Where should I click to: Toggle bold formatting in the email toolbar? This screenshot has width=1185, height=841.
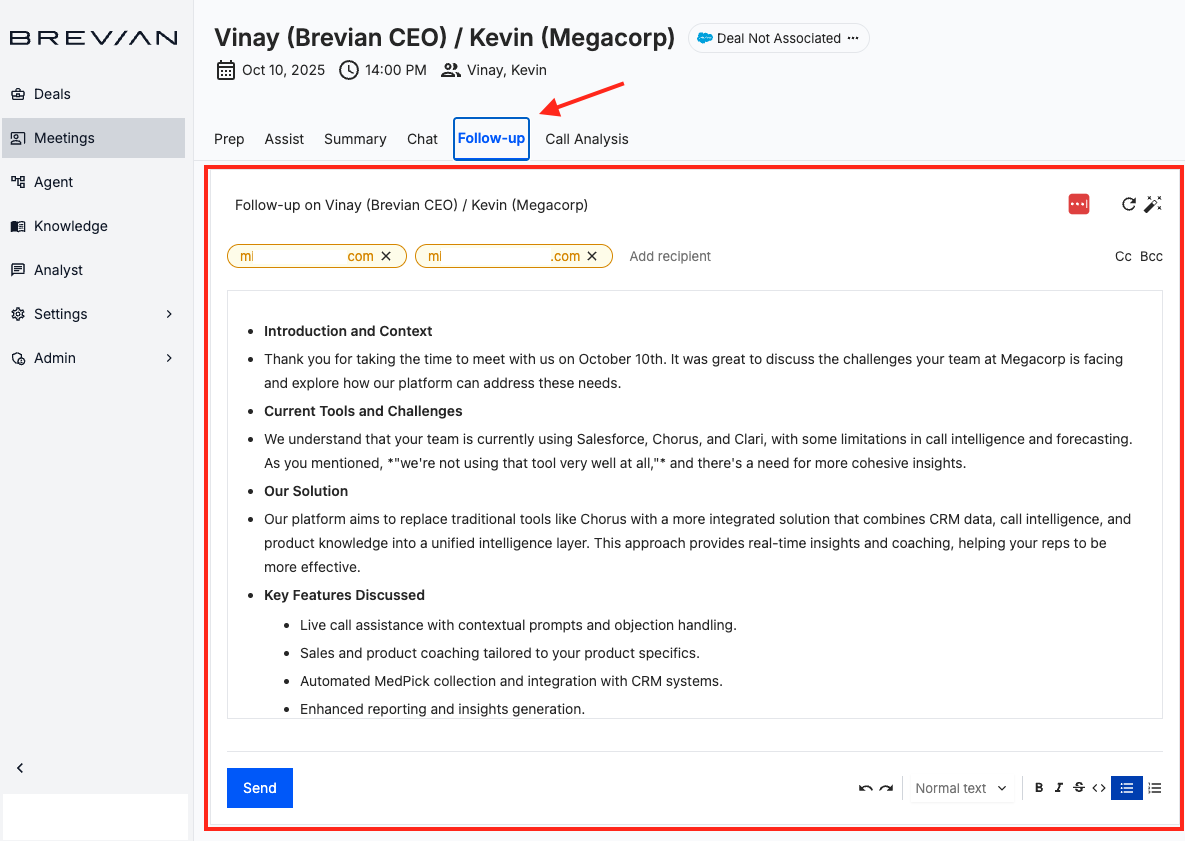pos(1038,788)
